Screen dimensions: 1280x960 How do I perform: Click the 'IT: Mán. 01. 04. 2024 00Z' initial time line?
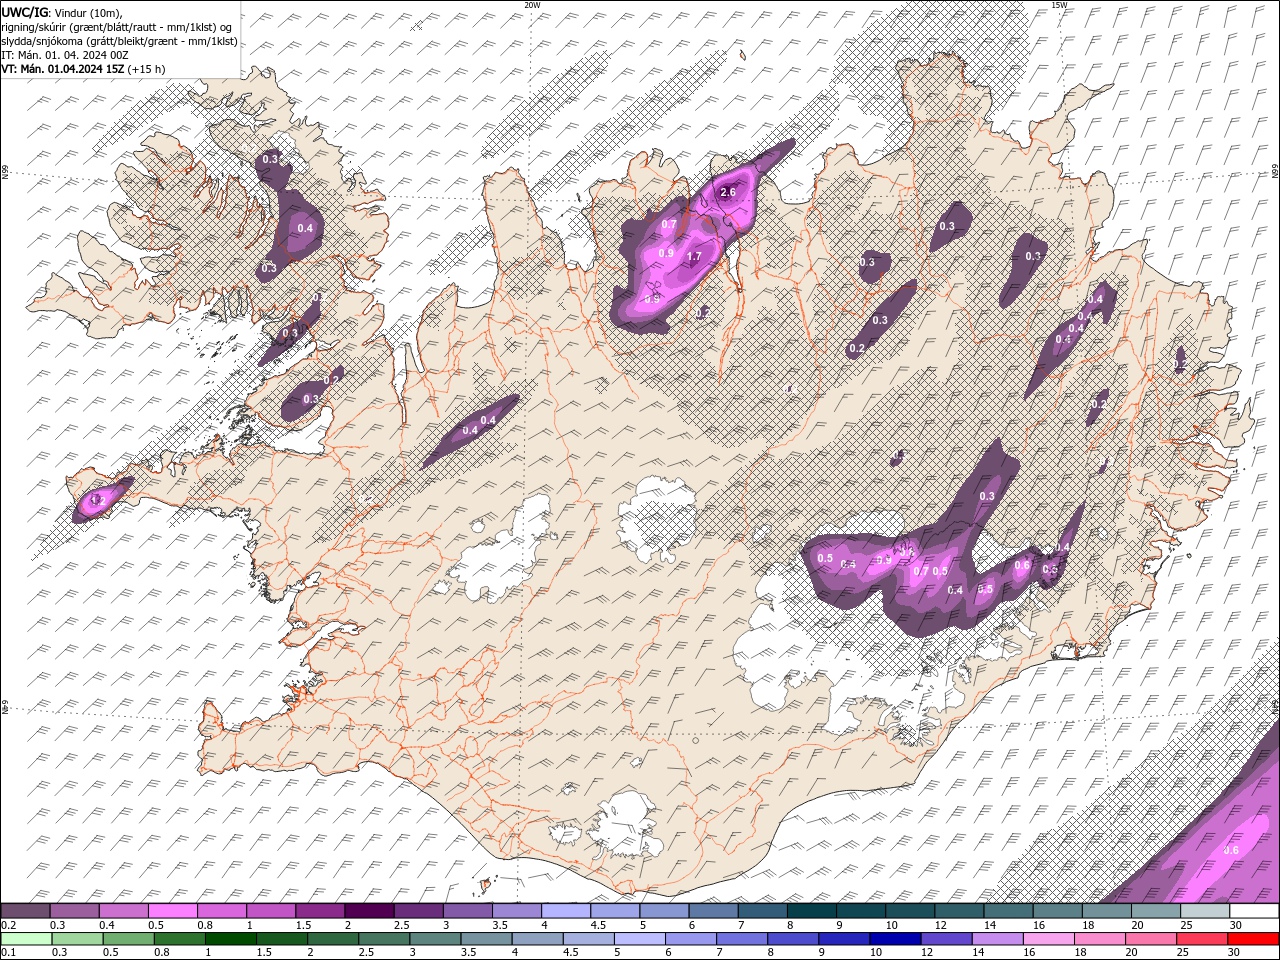tap(66, 55)
